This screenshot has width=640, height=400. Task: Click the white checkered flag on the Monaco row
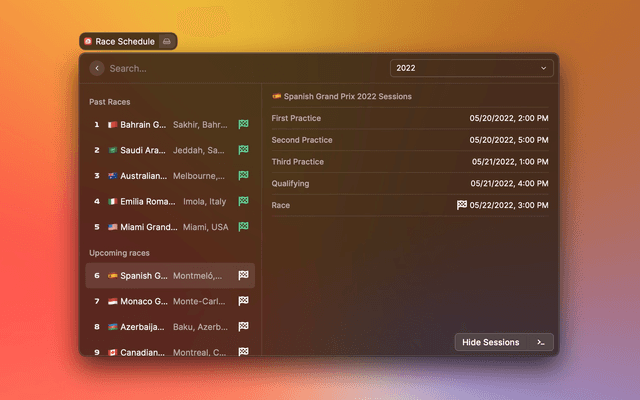coord(243,301)
